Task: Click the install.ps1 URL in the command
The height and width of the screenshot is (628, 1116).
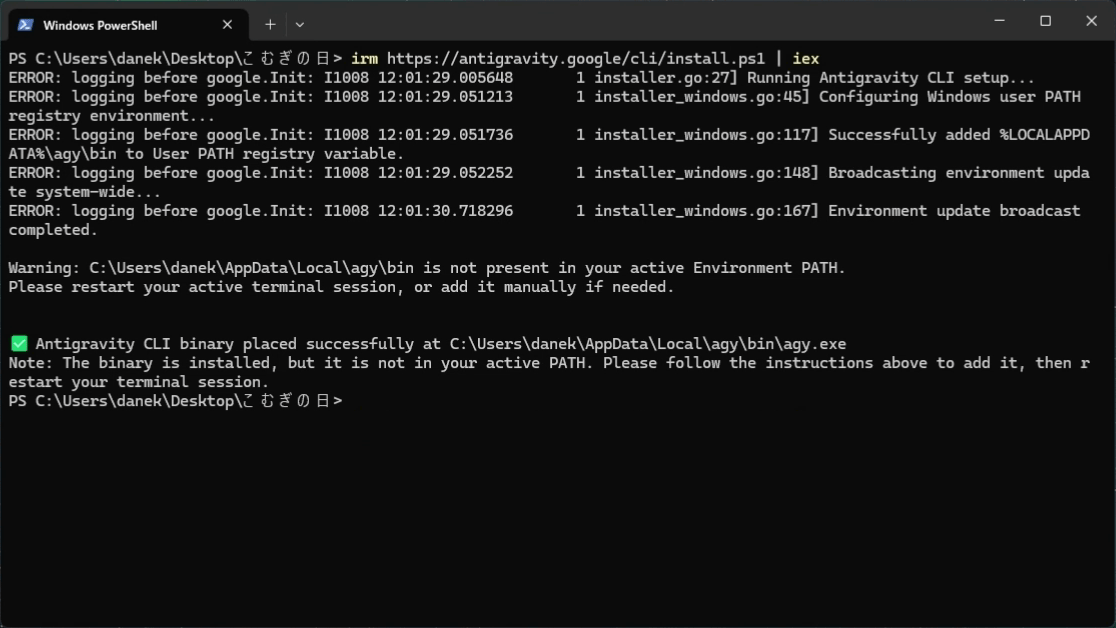Action: tap(576, 59)
